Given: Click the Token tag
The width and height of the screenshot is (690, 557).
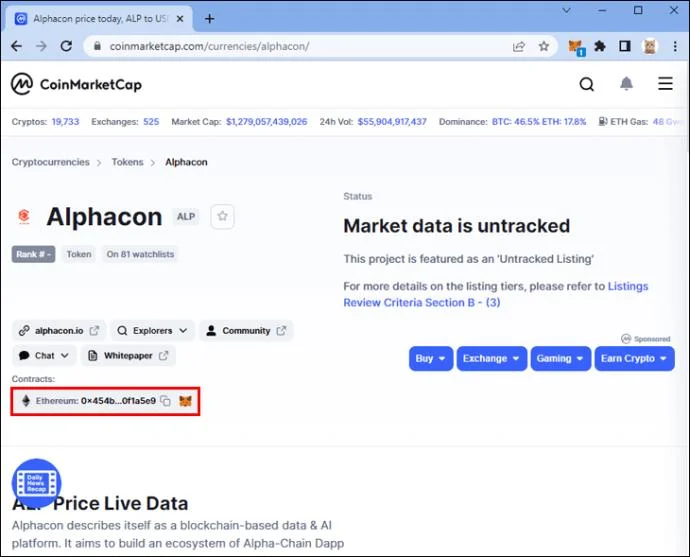Looking at the screenshot, I should pyautogui.click(x=79, y=254).
